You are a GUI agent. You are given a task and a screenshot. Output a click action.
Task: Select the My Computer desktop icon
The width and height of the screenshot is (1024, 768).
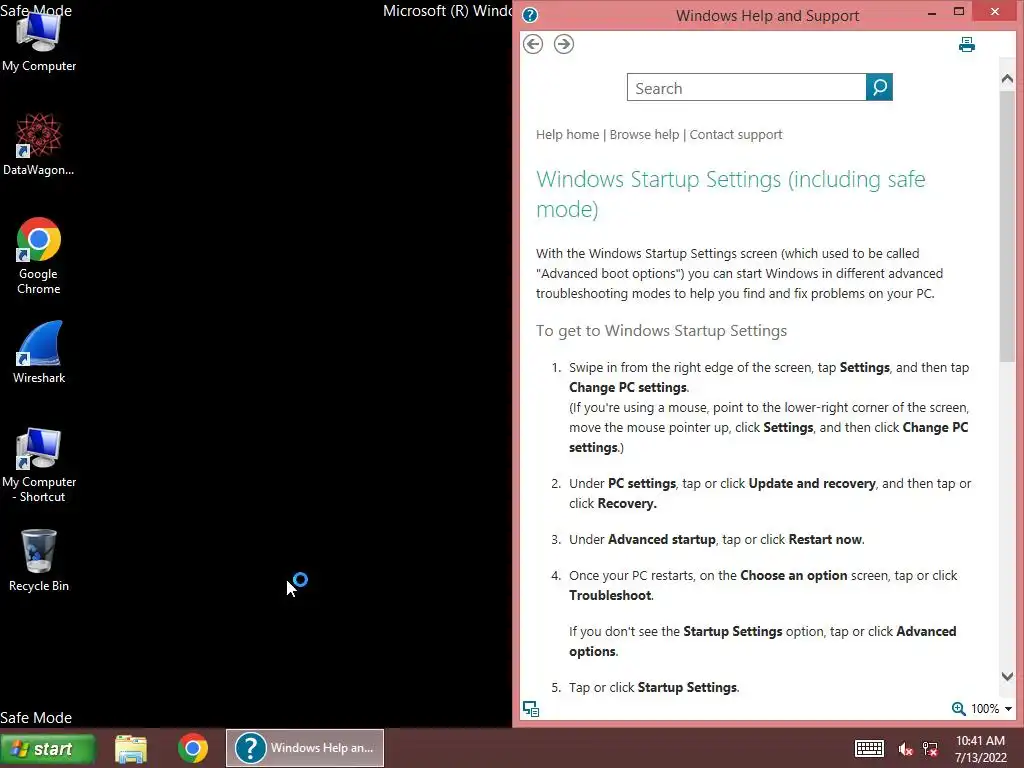point(39,42)
